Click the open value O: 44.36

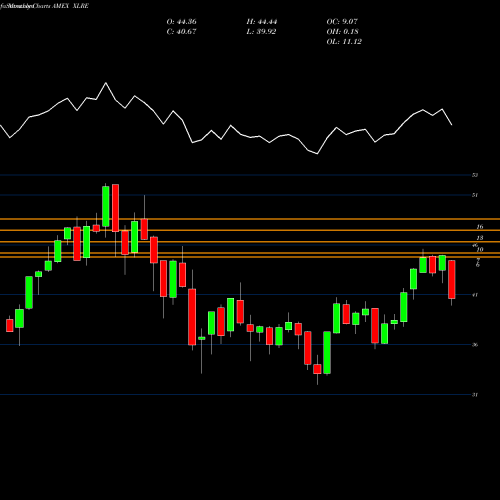click(181, 22)
